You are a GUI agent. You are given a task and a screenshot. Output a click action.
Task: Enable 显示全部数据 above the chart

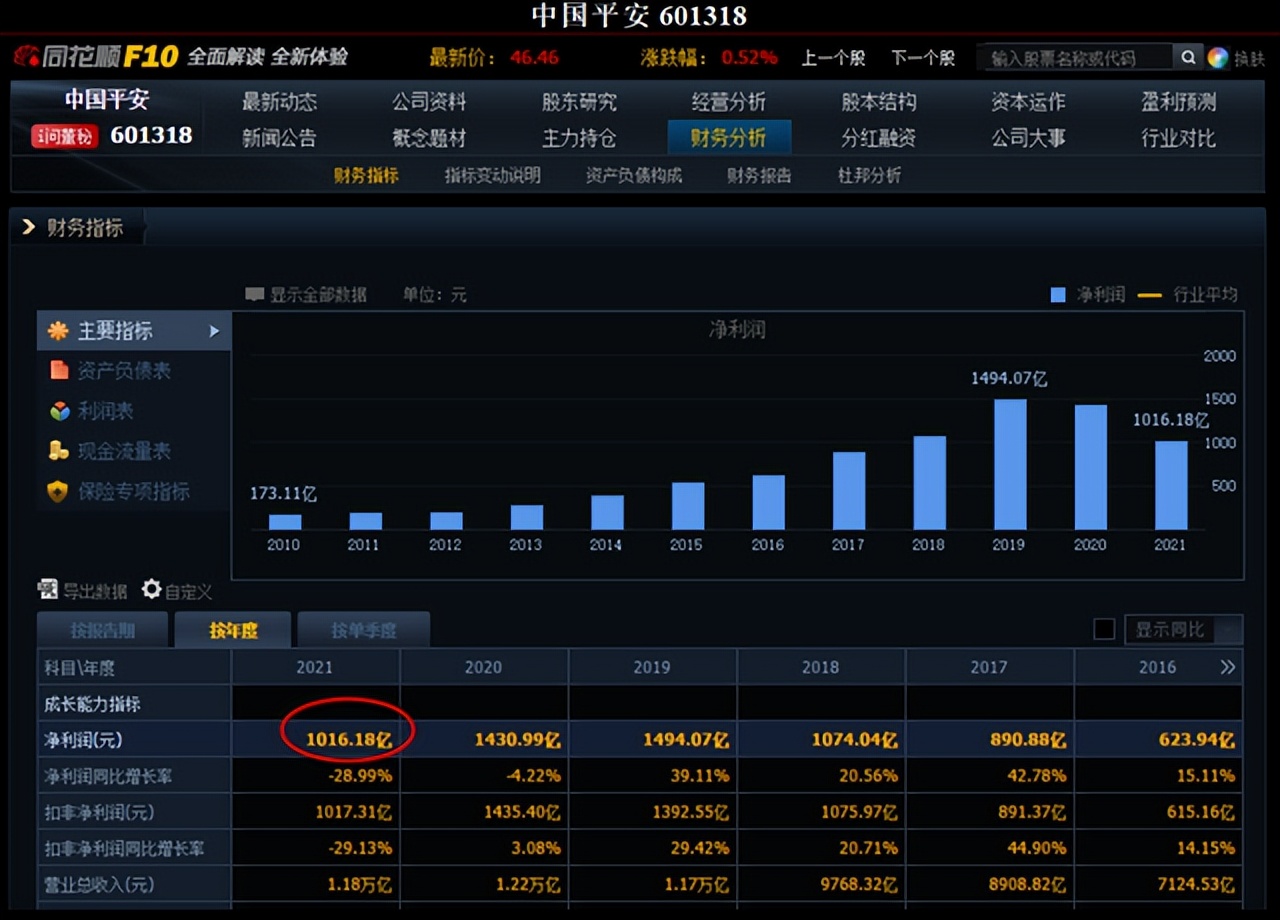(257, 294)
